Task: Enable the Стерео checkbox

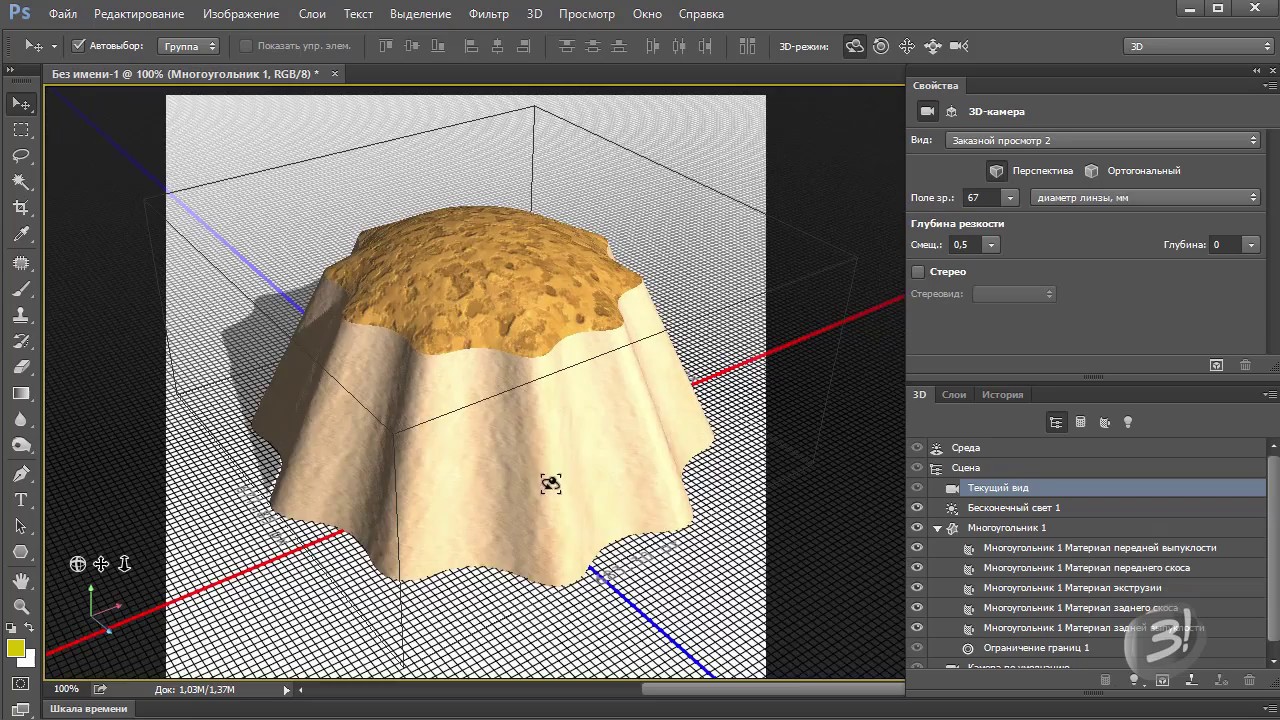Action: tap(918, 272)
